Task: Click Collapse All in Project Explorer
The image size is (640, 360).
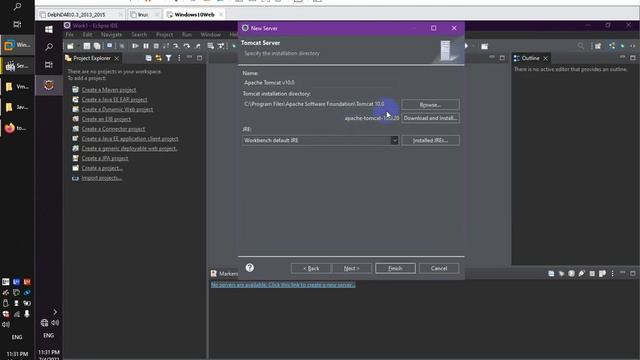Action: pyautogui.click(x=149, y=58)
